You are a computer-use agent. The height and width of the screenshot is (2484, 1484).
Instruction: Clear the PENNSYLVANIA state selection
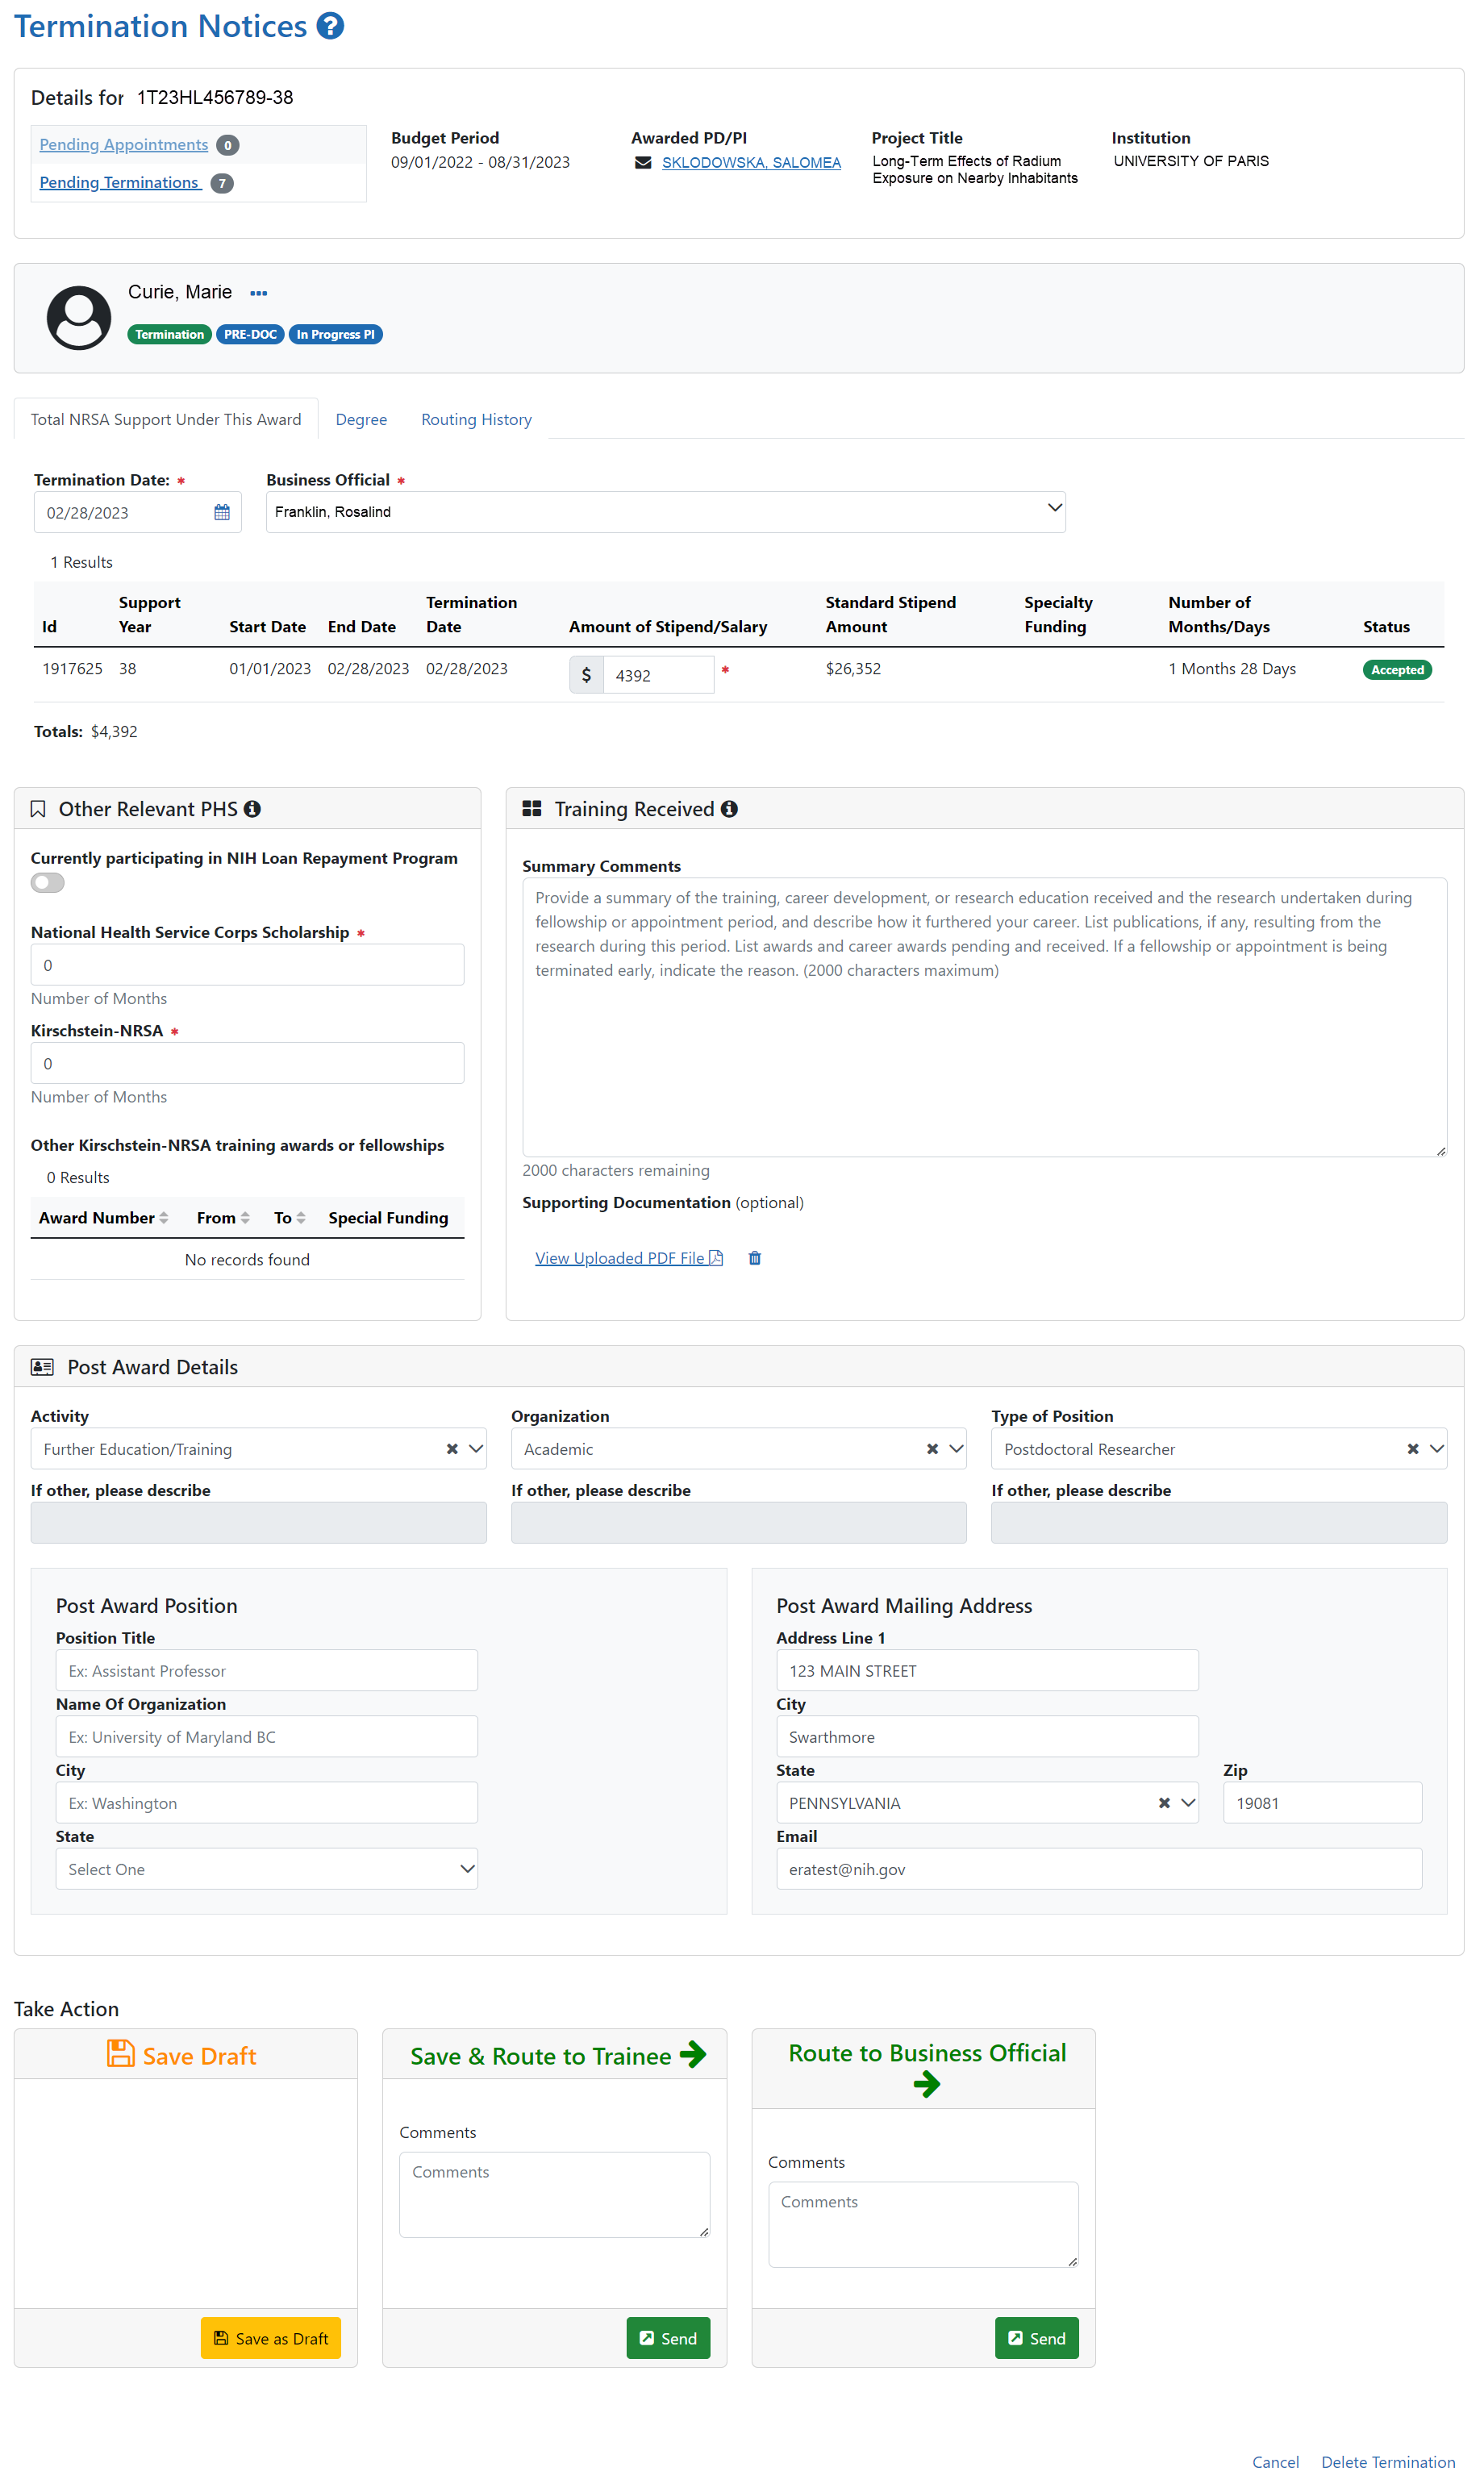(x=1164, y=1803)
